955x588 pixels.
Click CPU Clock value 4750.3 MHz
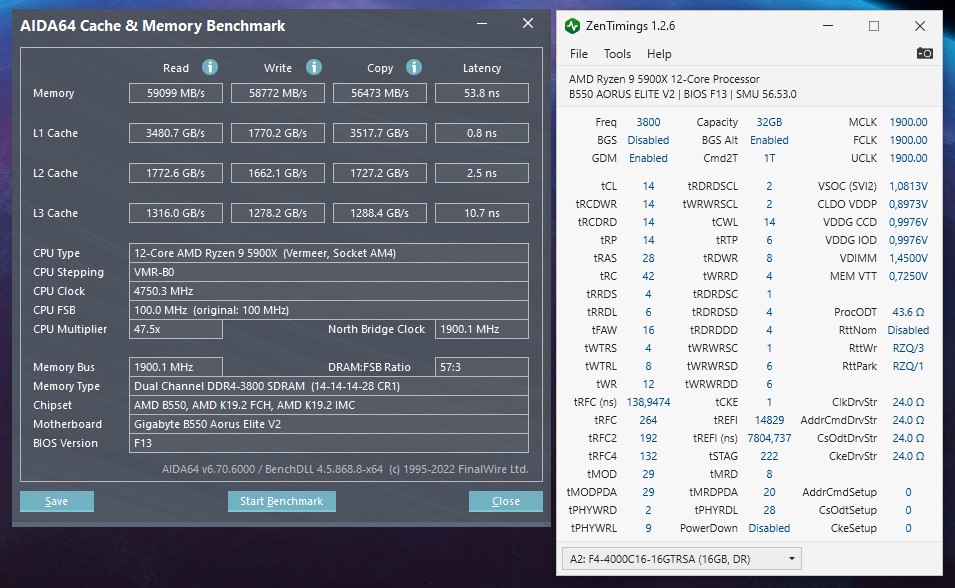point(329,291)
